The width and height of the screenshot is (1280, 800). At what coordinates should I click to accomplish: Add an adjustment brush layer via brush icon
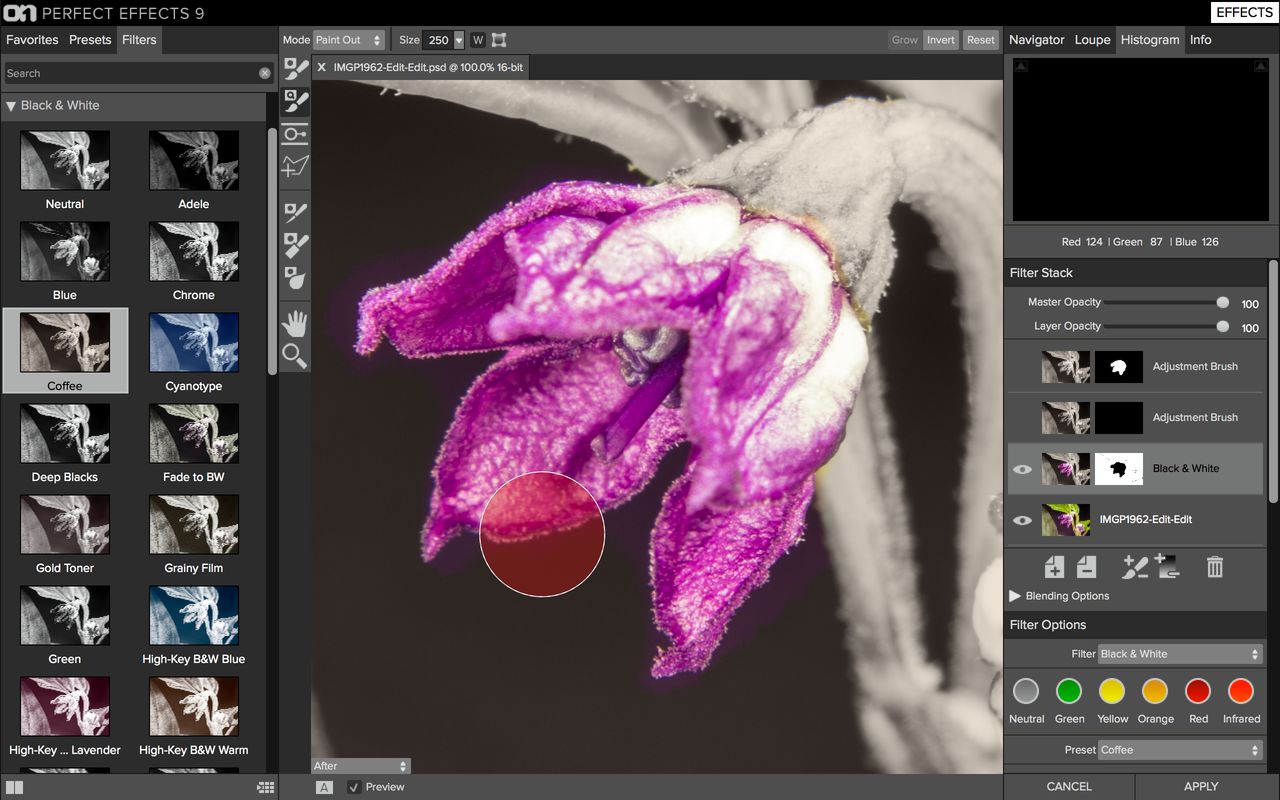click(x=1134, y=567)
